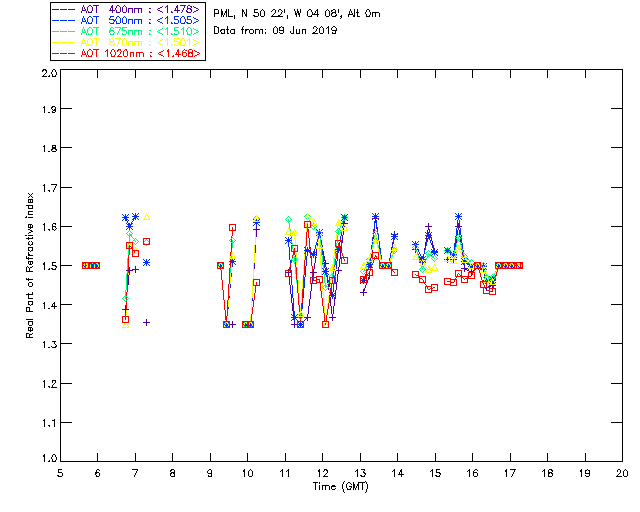
Task: Click the AOT 675nm legend entry
Action: pyautogui.click(x=127, y=31)
